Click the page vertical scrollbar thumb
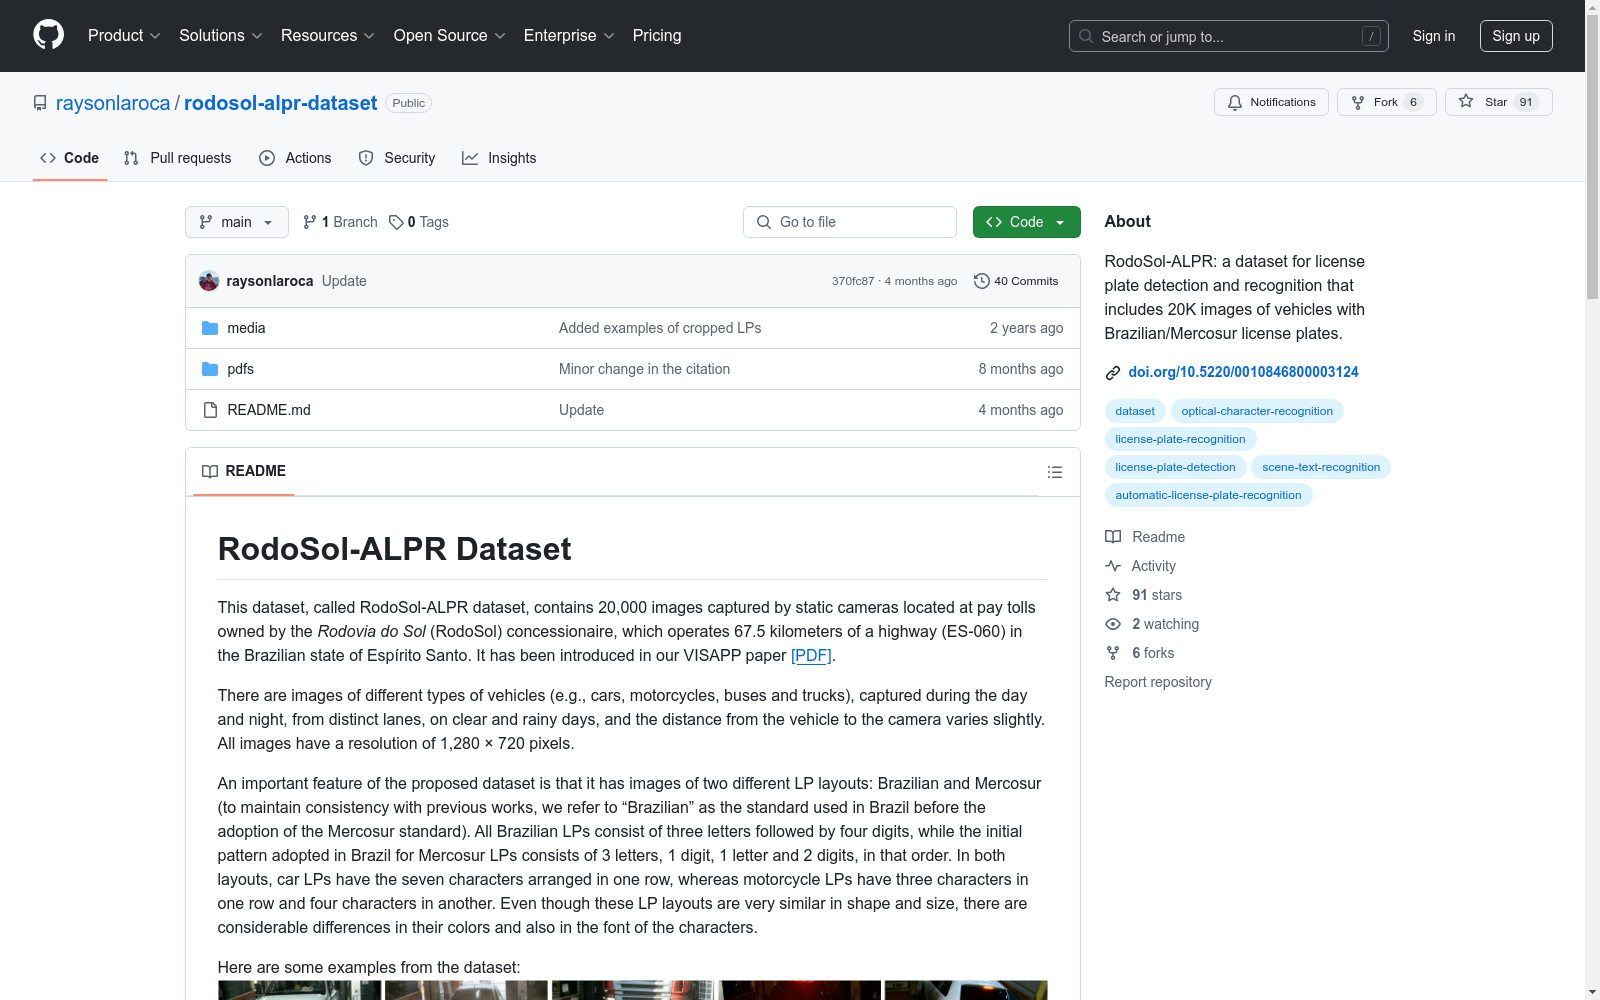Screen dimensions: 1600x1000 (1592, 156)
